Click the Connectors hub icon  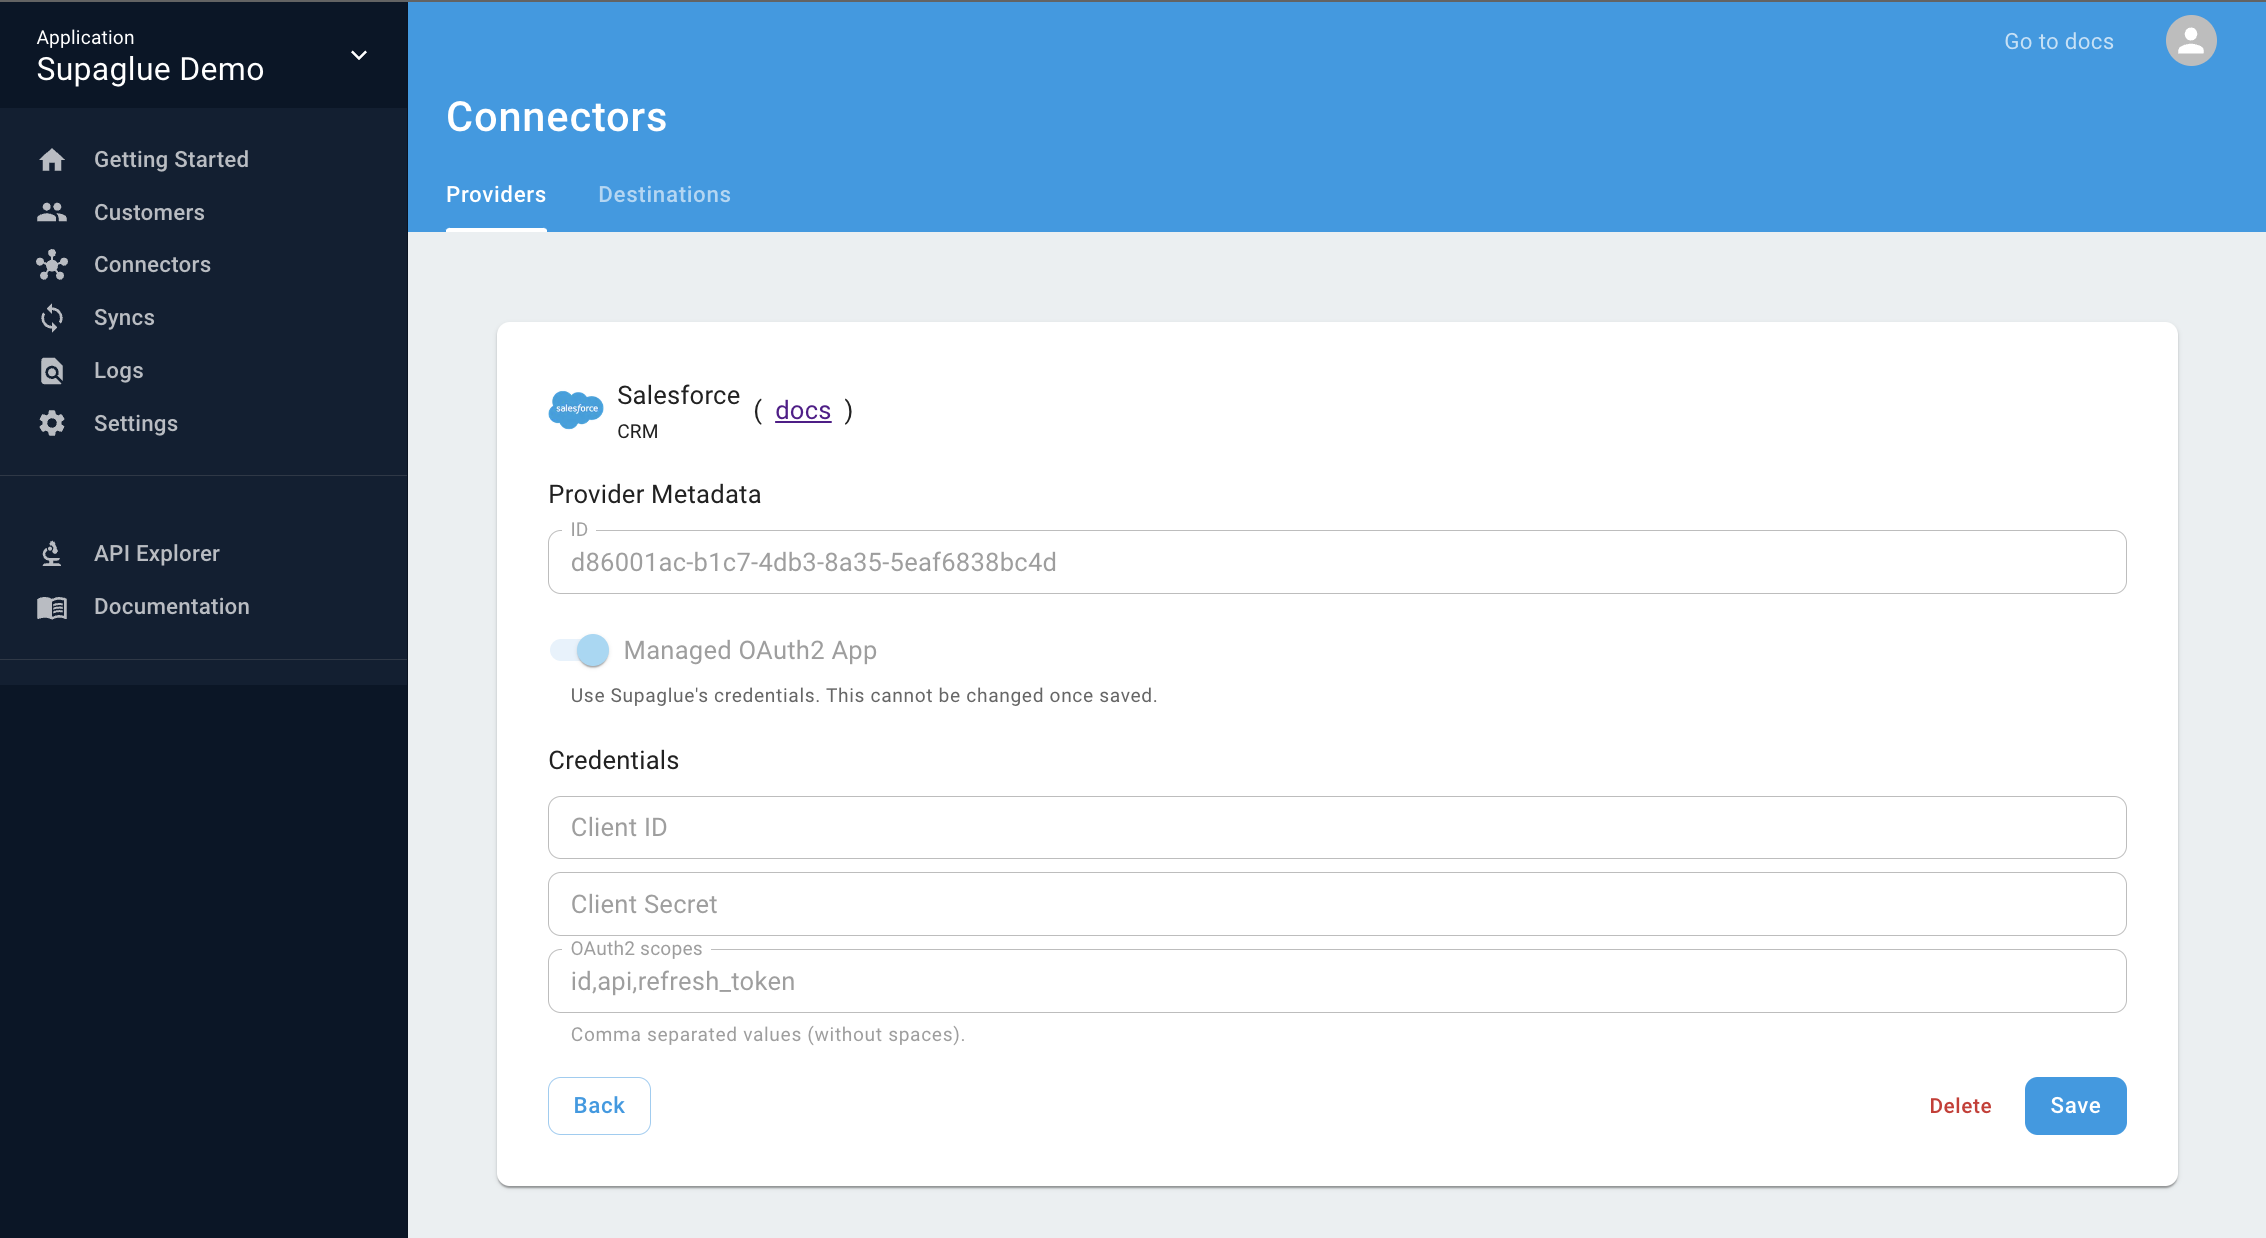[52, 265]
